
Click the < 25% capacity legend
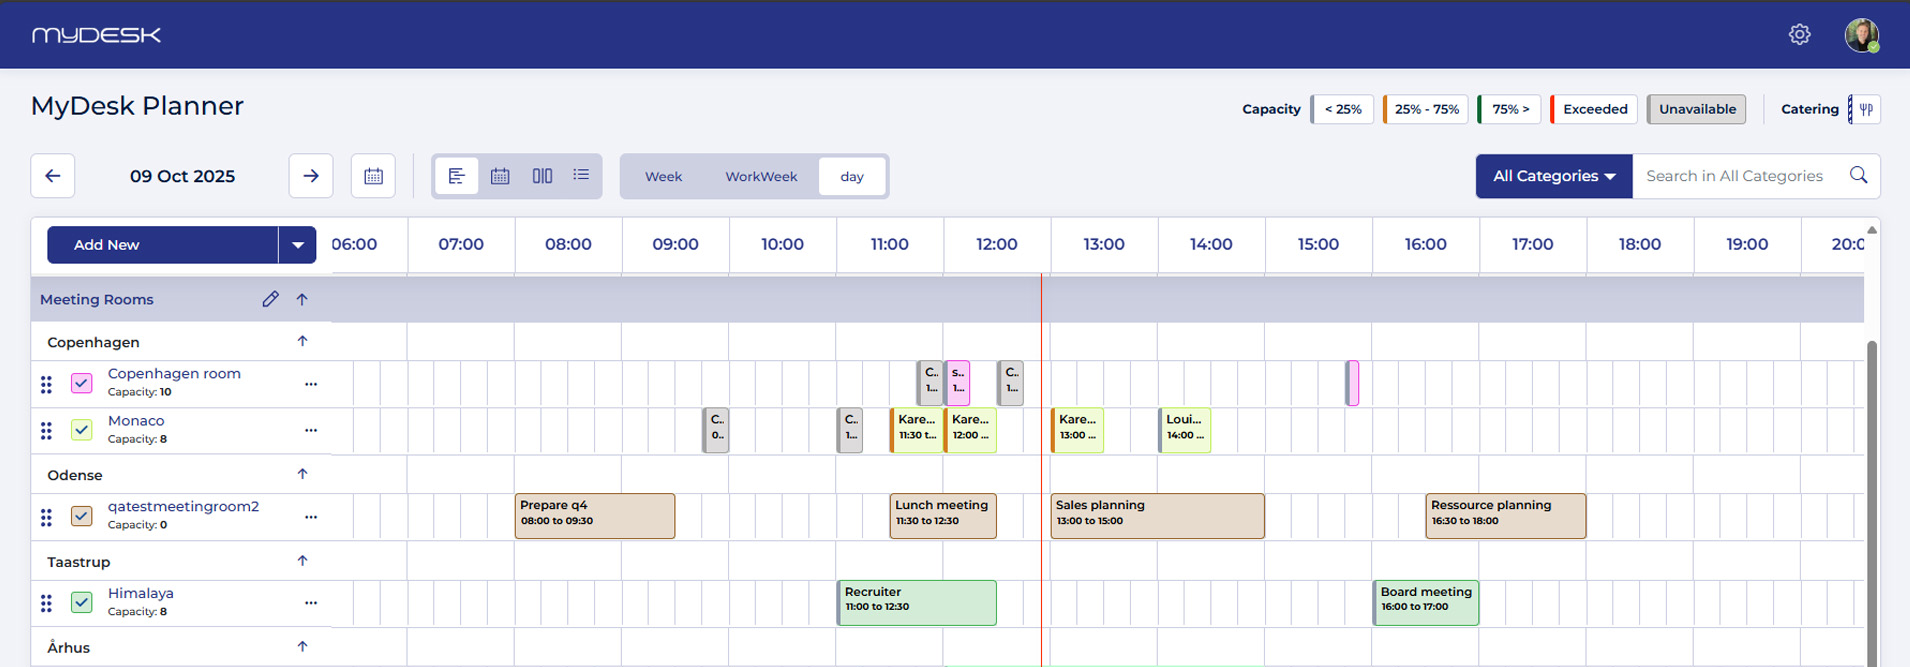click(1342, 109)
